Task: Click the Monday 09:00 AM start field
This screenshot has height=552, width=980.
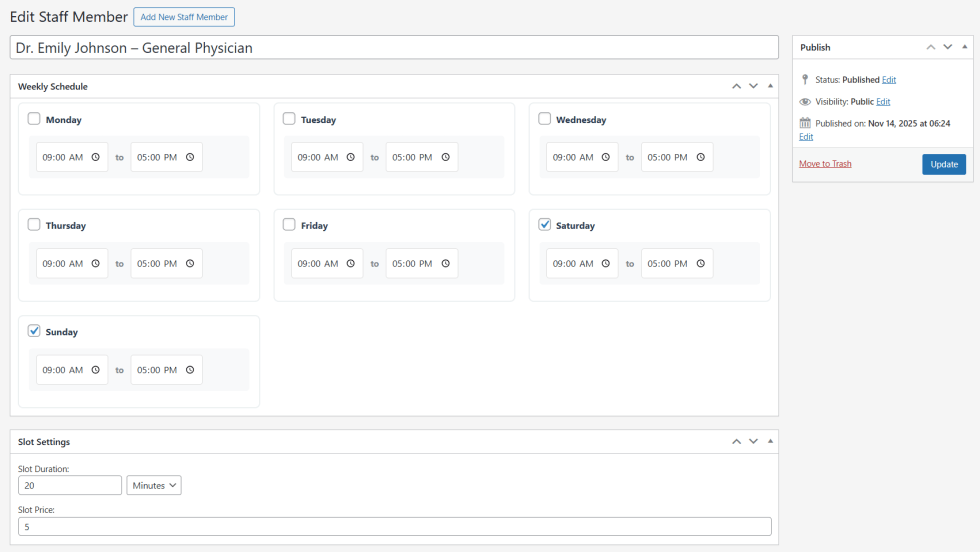Action: click(x=72, y=158)
